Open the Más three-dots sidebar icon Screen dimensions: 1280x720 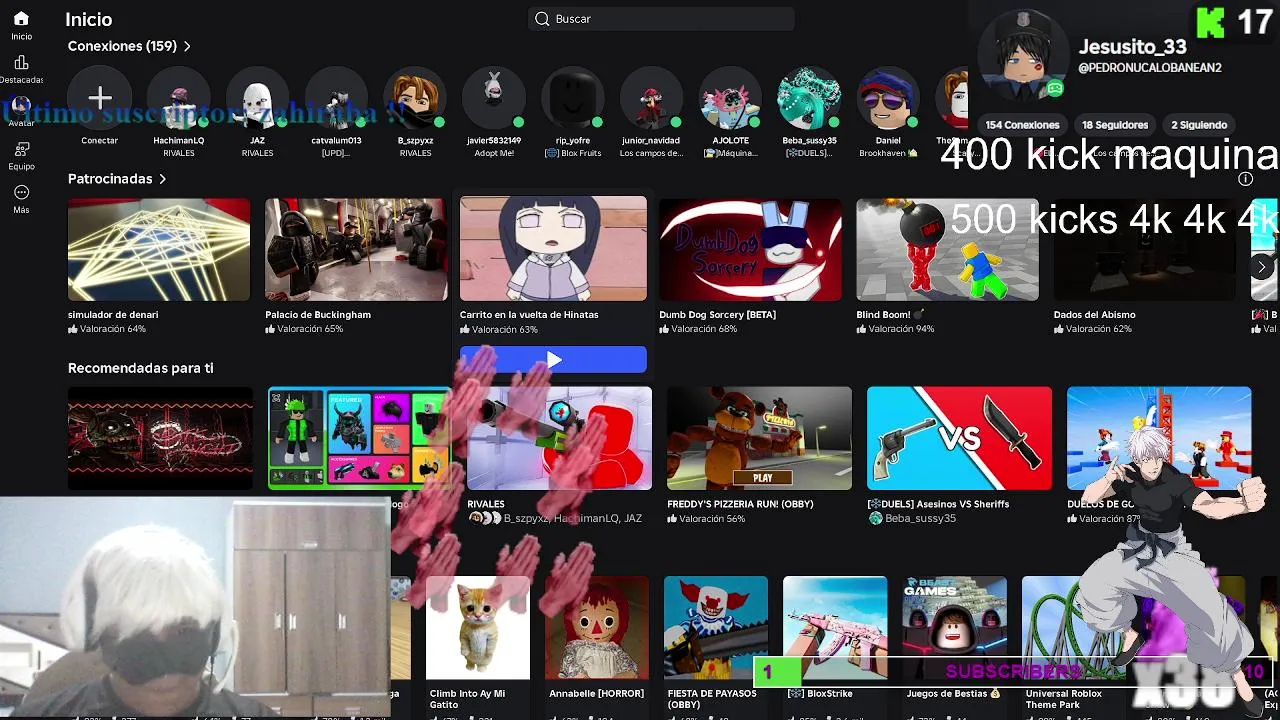click(x=21, y=193)
